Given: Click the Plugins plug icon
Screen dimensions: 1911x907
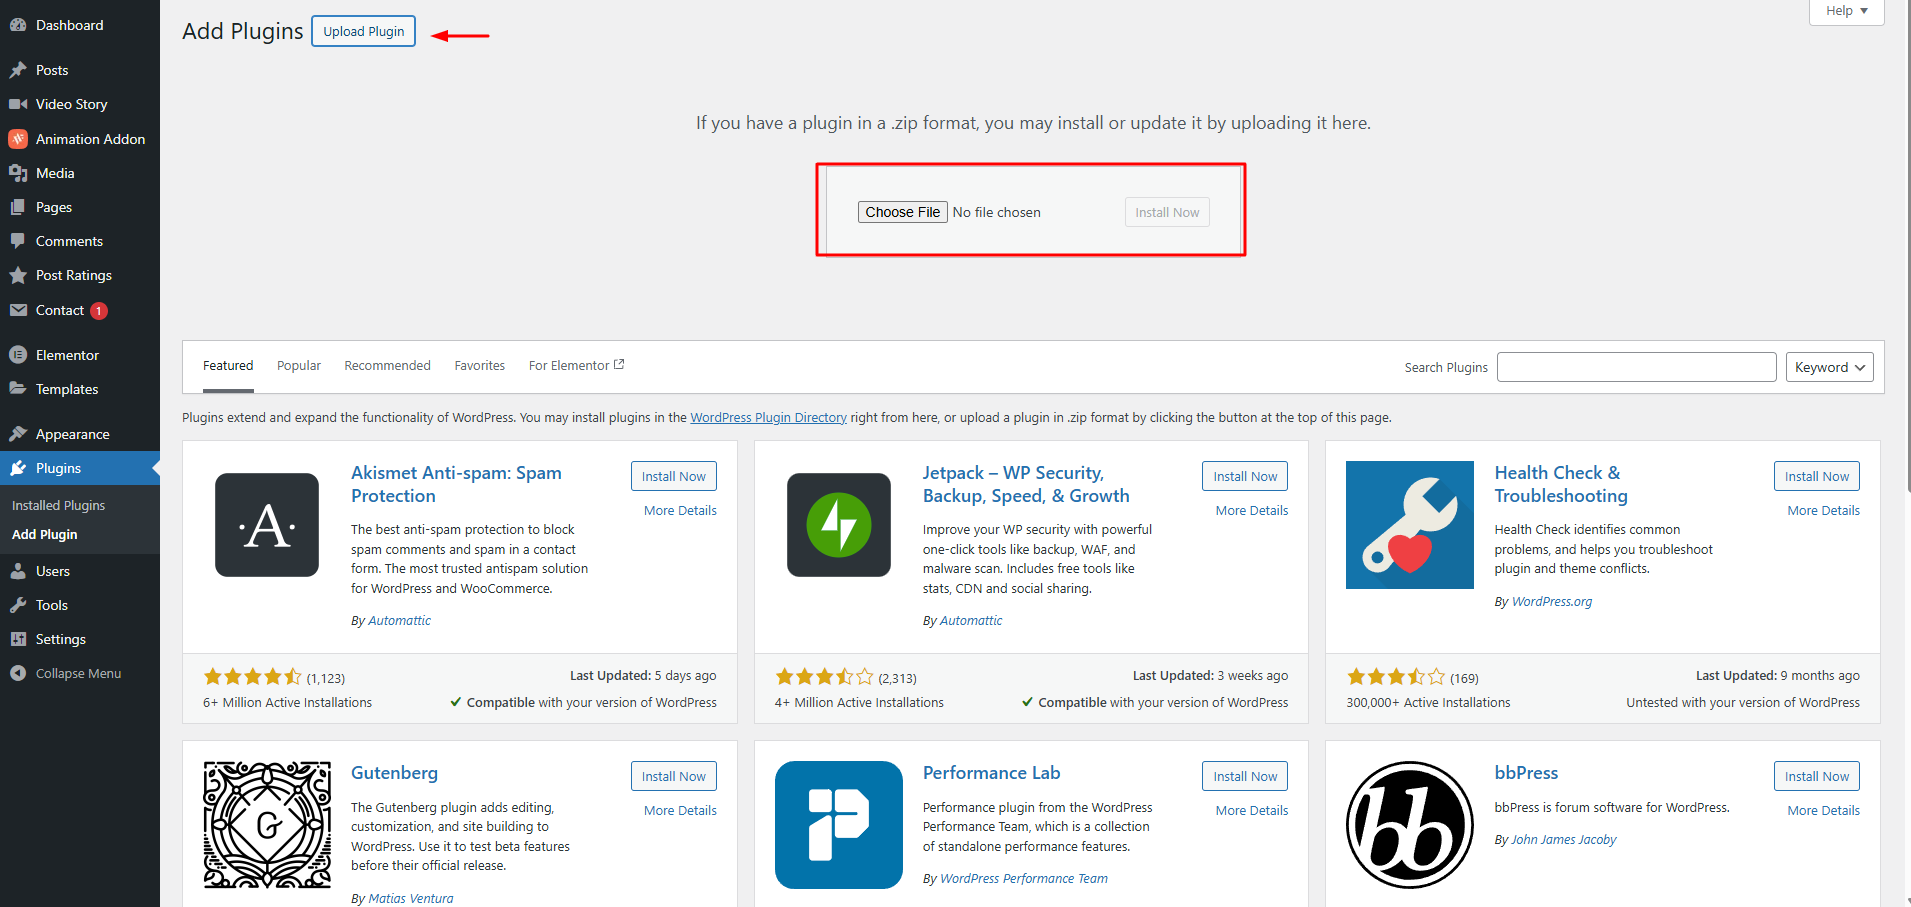Looking at the screenshot, I should click(18, 468).
